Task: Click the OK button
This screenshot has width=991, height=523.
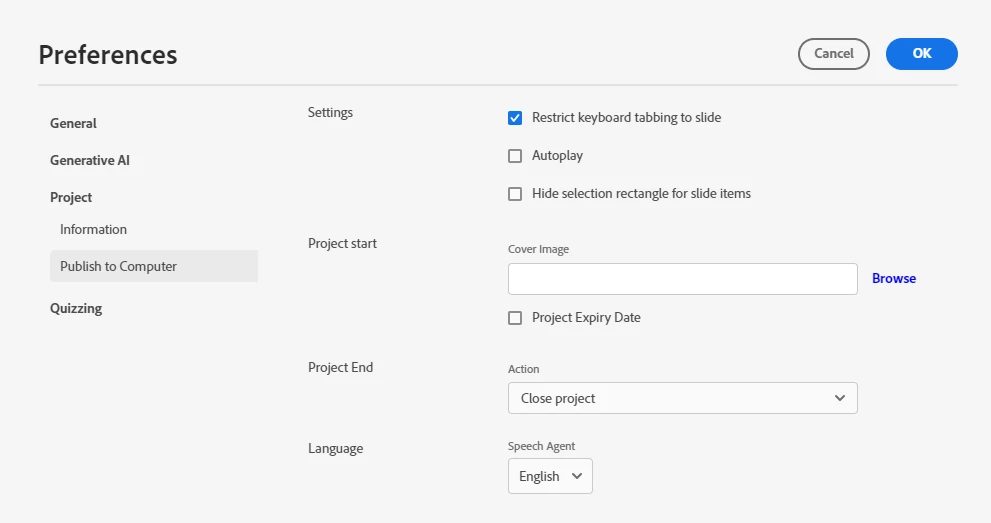Action: click(x=921, y=54)
